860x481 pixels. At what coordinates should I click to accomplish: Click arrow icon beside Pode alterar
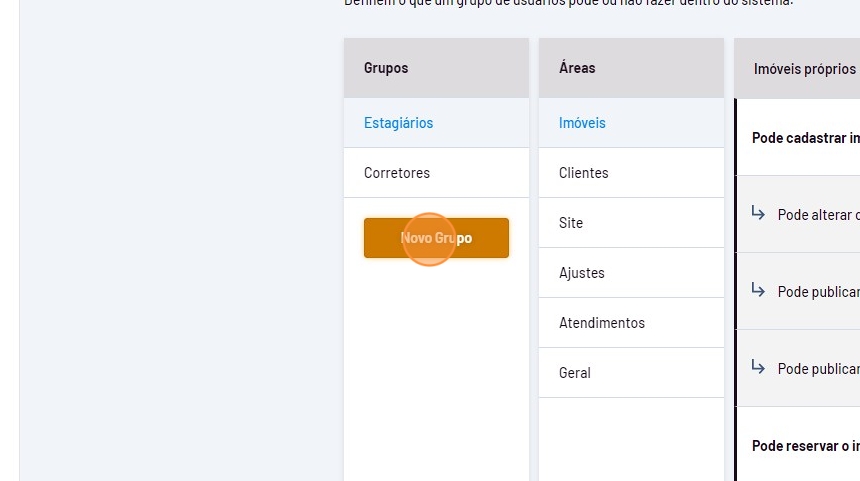click(758, 214)
